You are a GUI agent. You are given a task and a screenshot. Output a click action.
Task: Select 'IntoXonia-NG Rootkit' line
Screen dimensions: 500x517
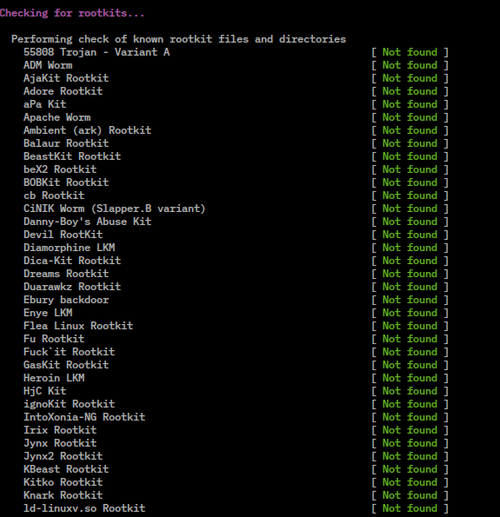click(84, 417)
